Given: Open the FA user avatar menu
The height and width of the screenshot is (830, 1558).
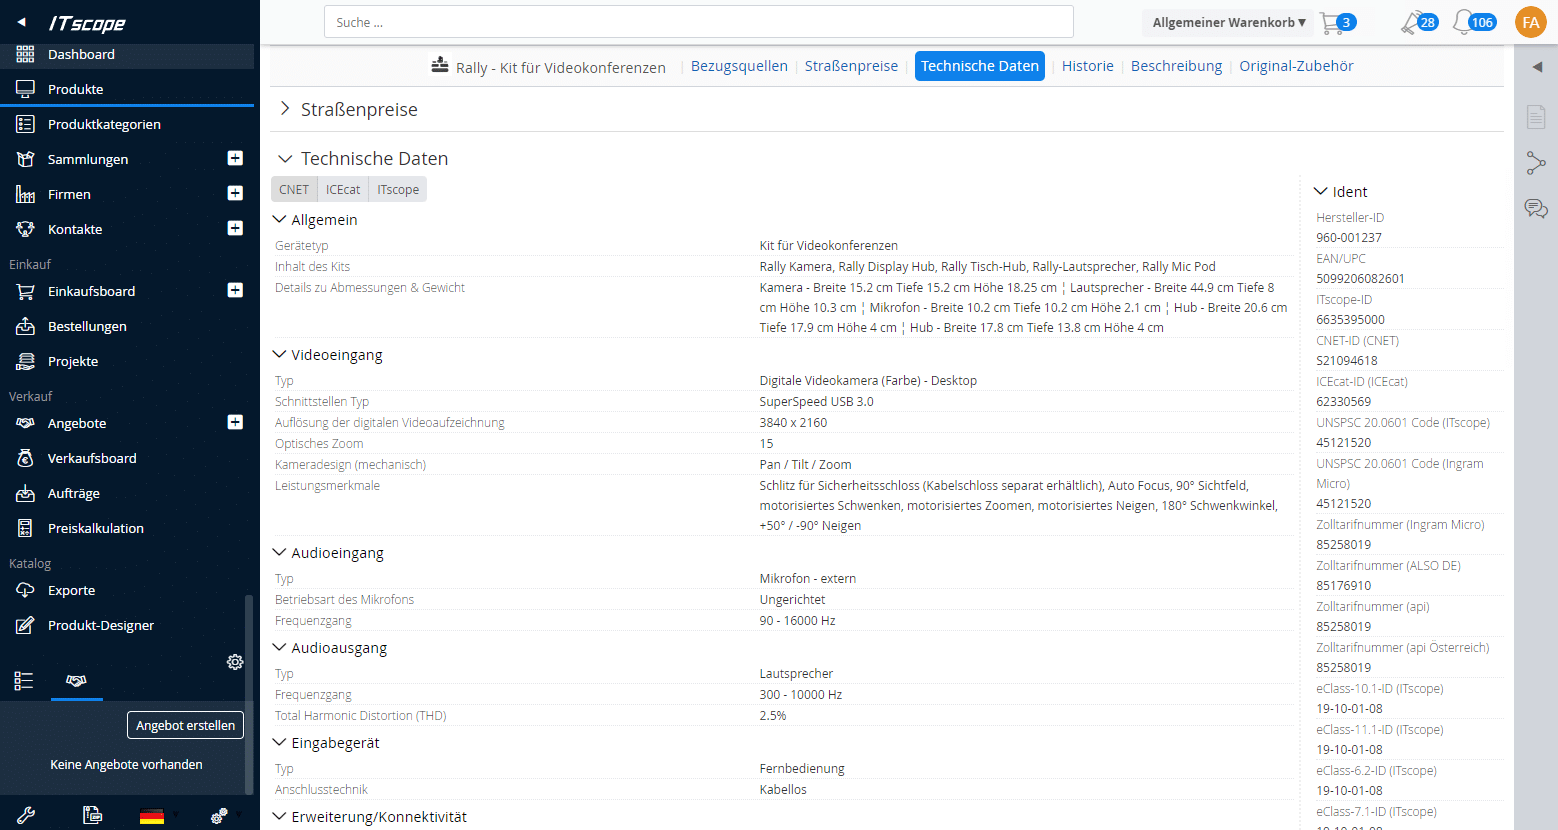Looking at the screenshot, I should [1530, 22].
